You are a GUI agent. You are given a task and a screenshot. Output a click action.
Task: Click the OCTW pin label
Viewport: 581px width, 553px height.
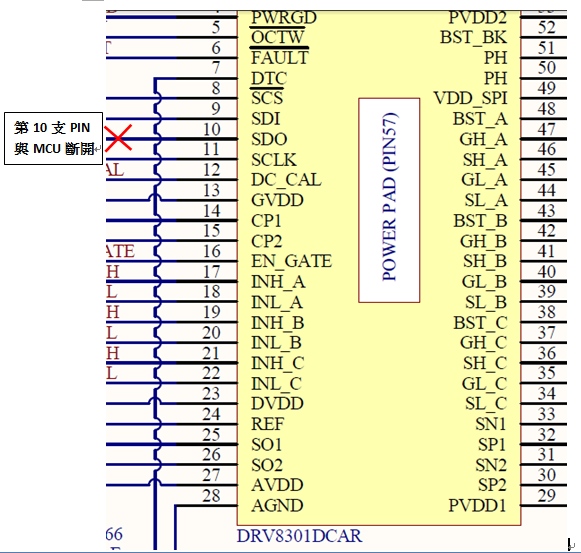tap(278, 37)
